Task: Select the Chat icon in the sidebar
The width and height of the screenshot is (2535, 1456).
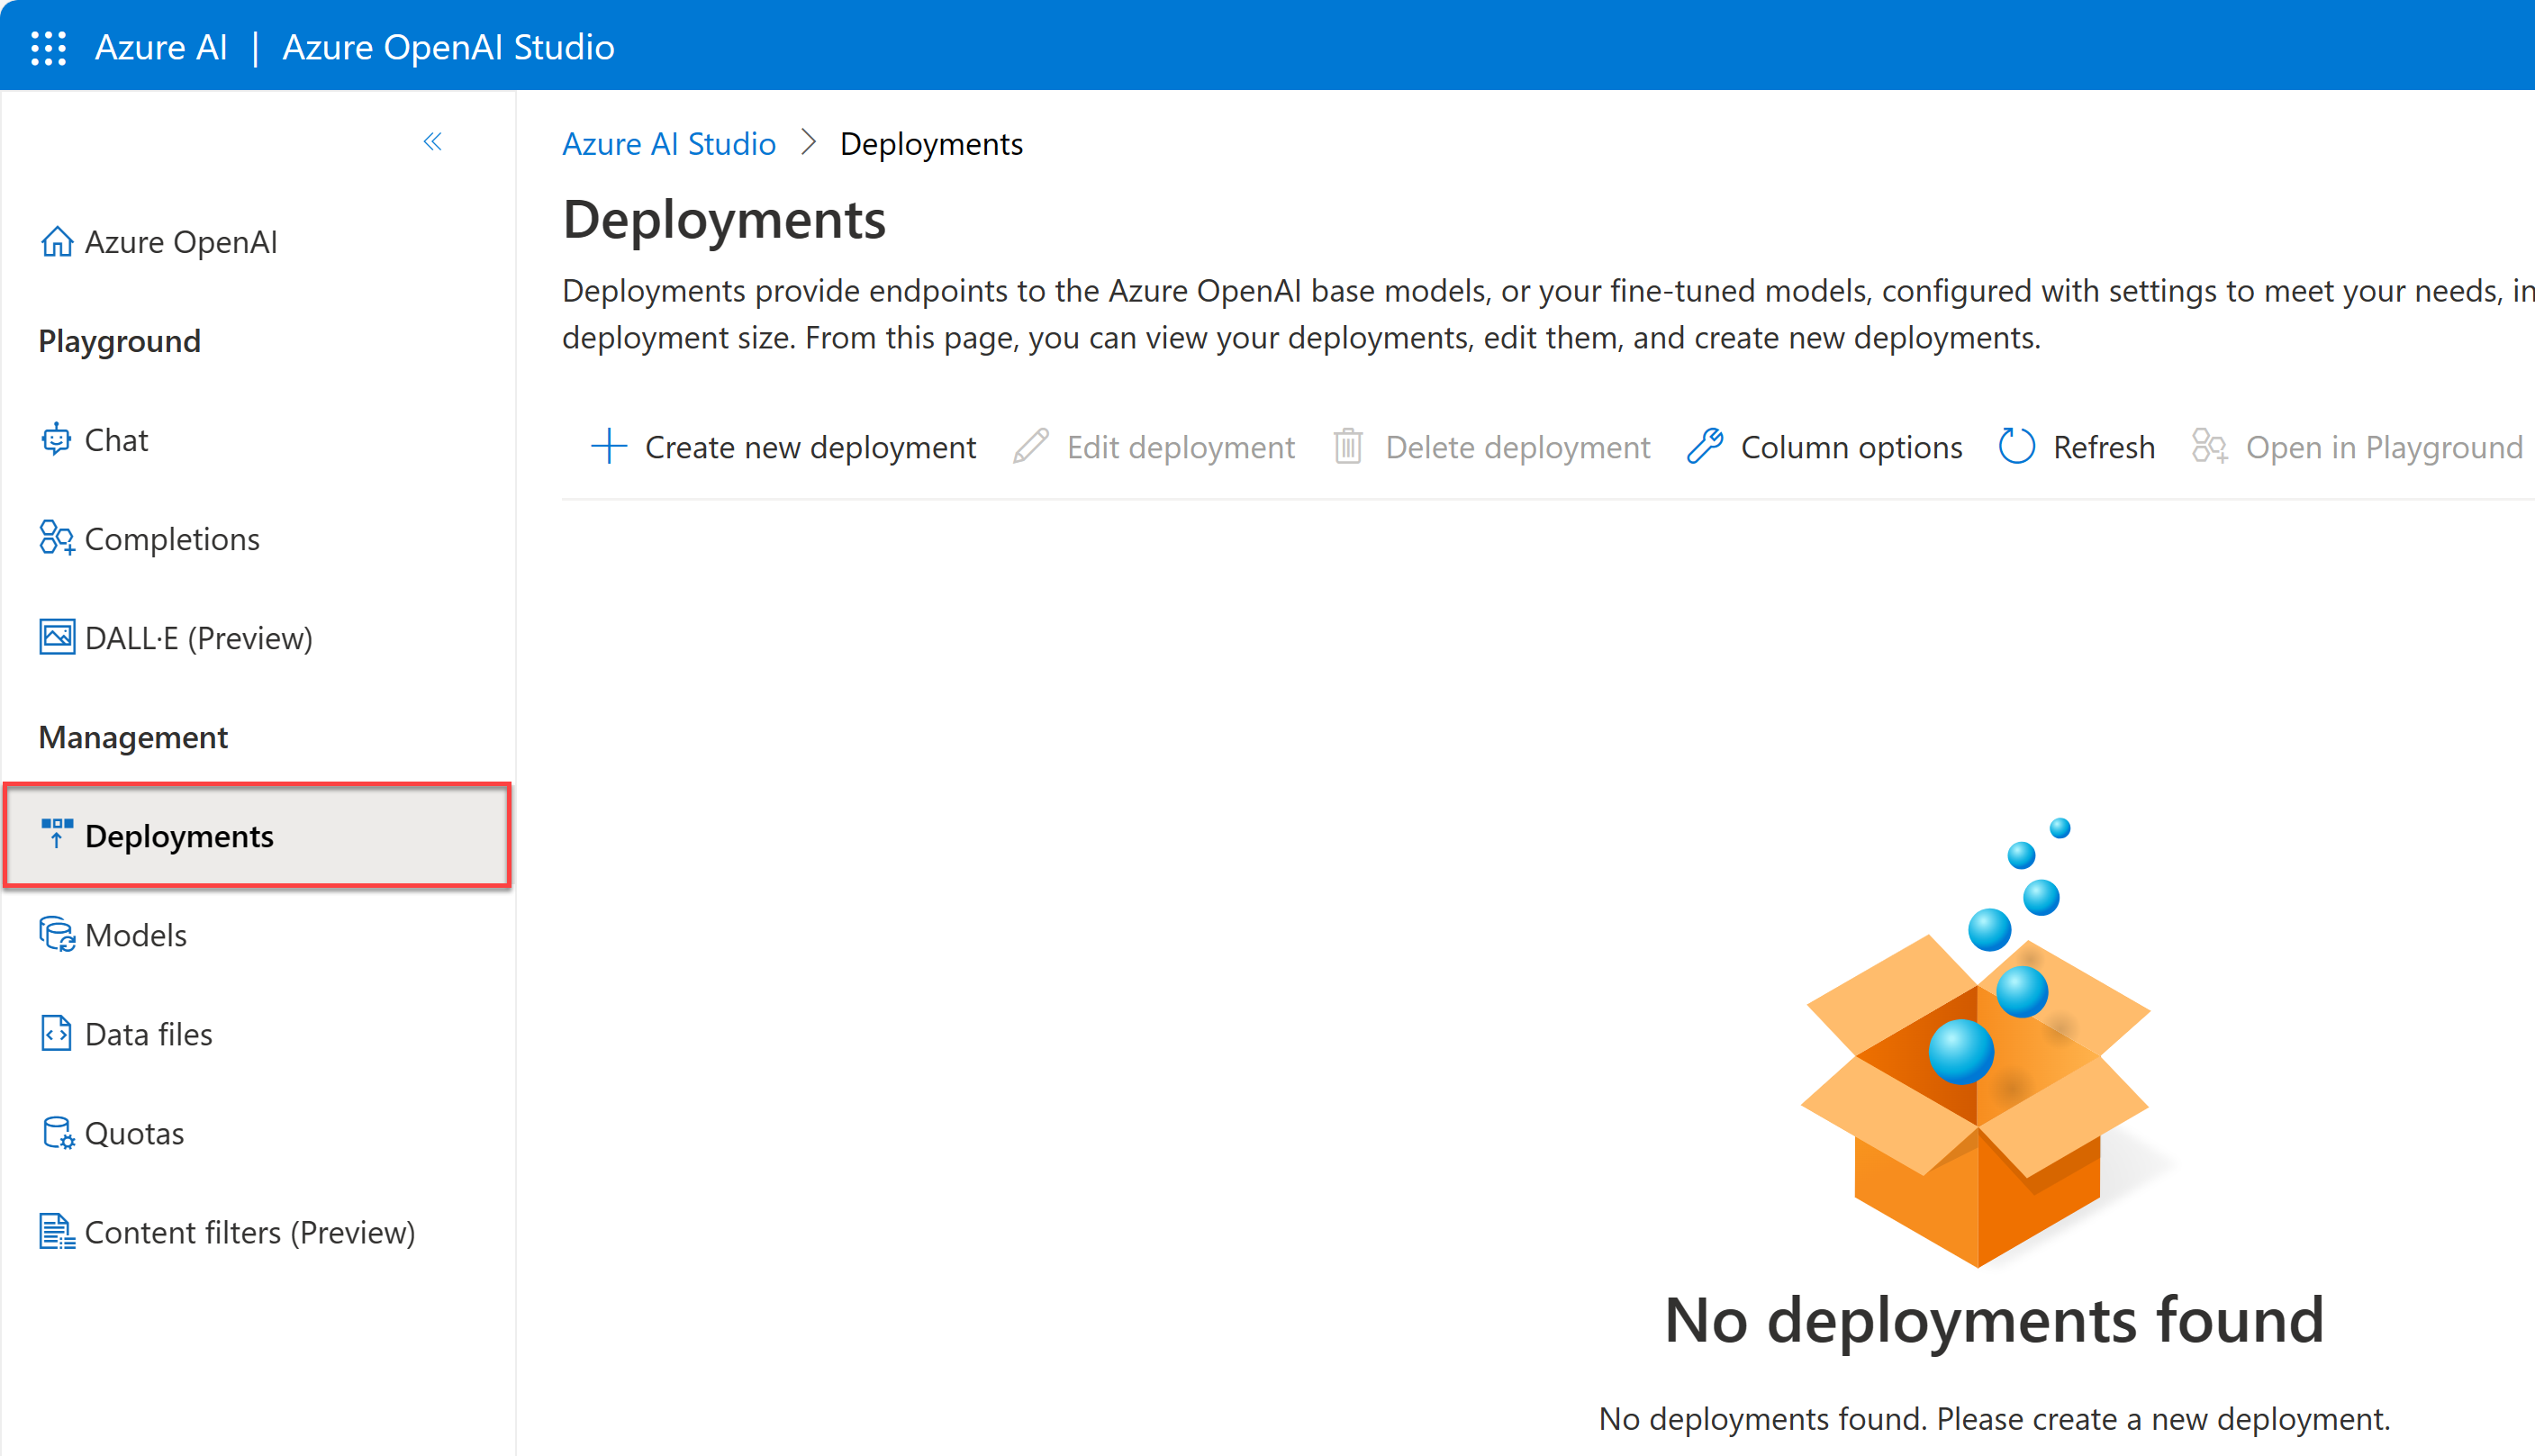Action: (x=57, y=439)
